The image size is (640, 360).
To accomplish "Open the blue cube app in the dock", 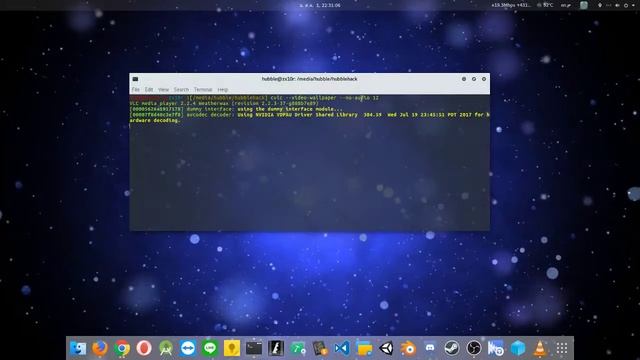I will 518,348.
